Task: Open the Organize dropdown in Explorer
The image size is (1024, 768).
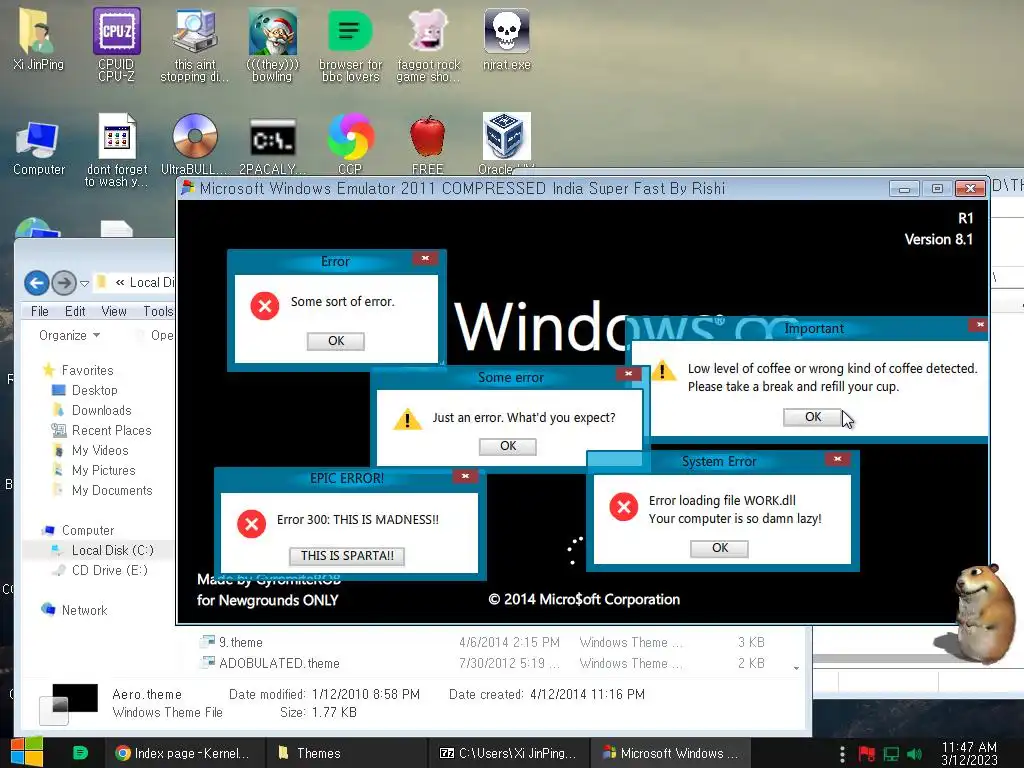Action: [69, 335]
